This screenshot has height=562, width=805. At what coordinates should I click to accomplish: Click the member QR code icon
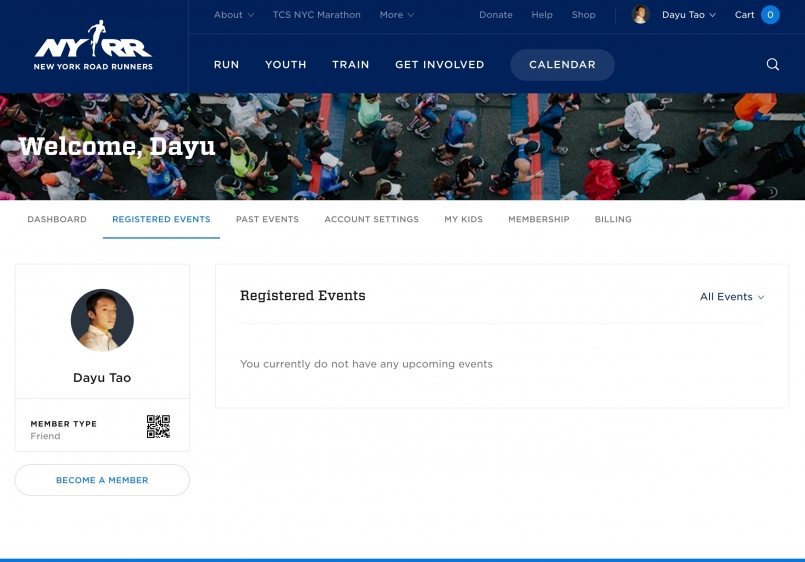158,427
